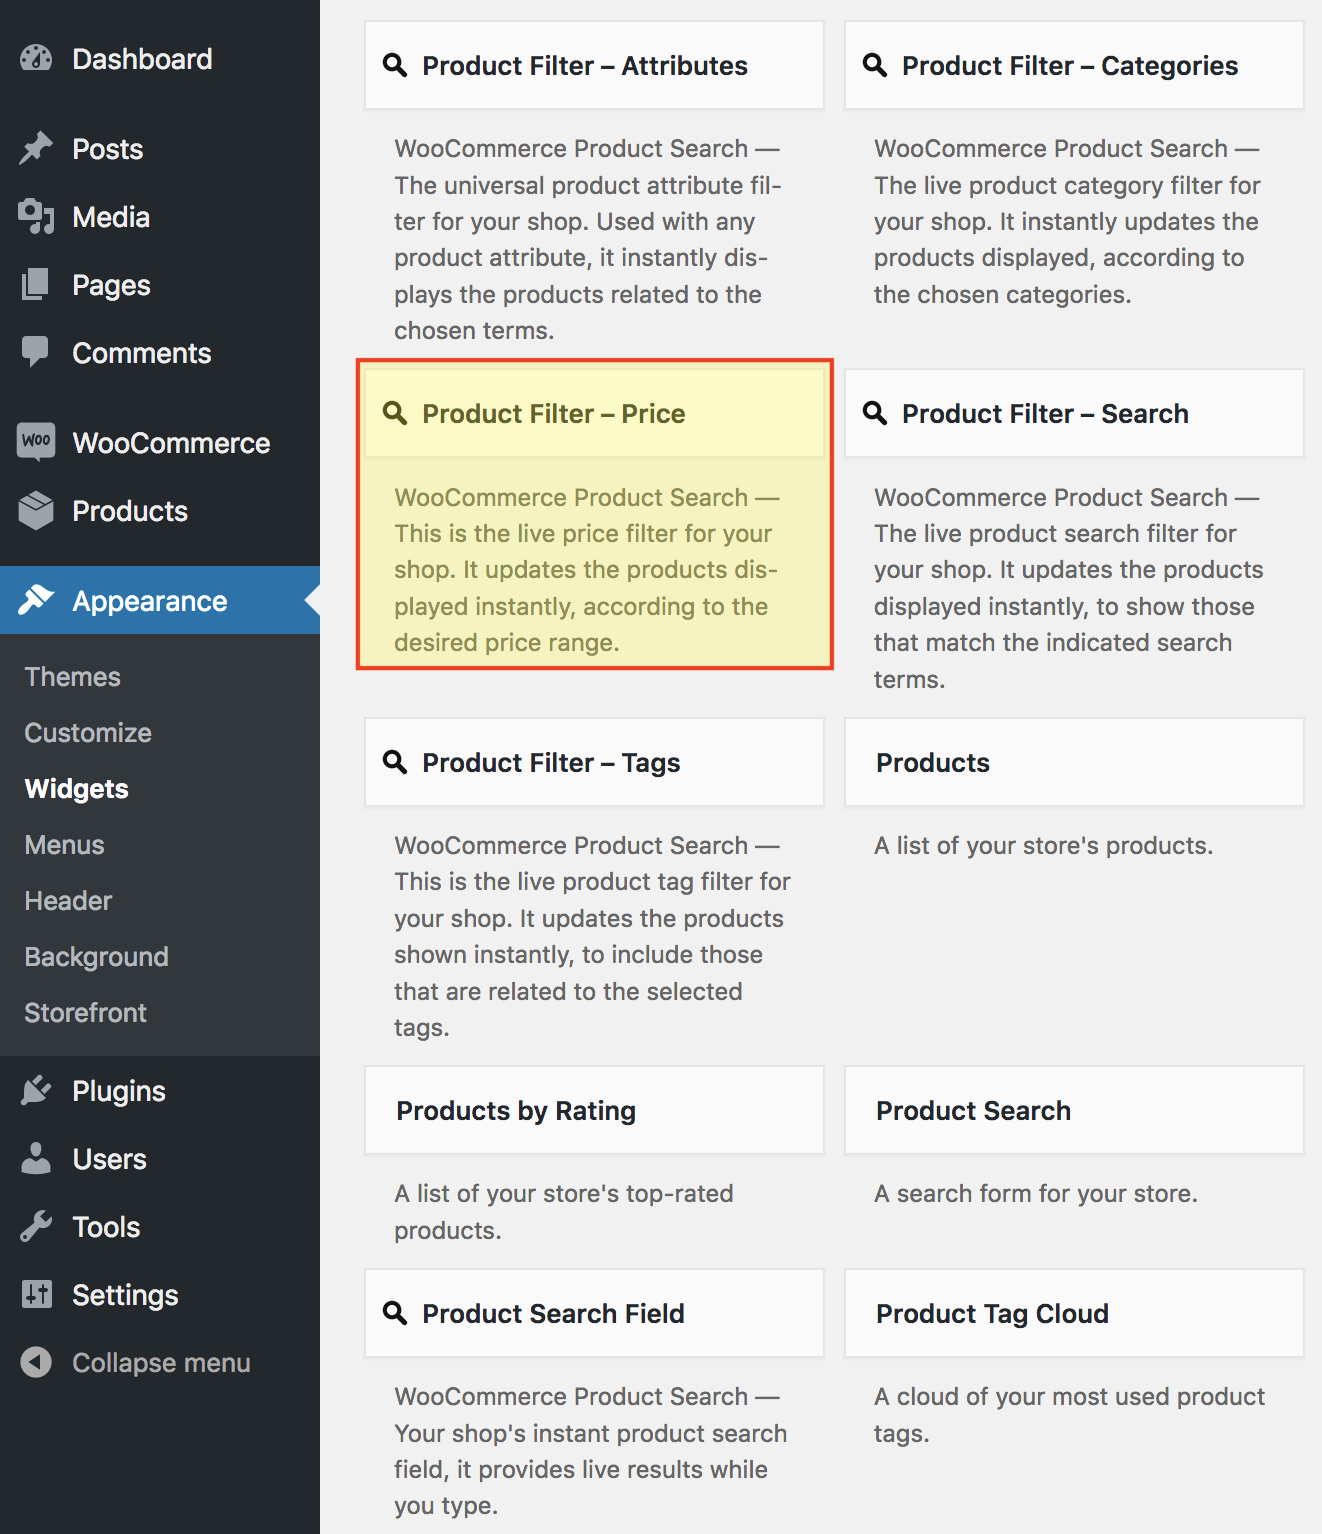Click the Media camera-music icon
The image size is (1322, 1534).
[36, 216]
